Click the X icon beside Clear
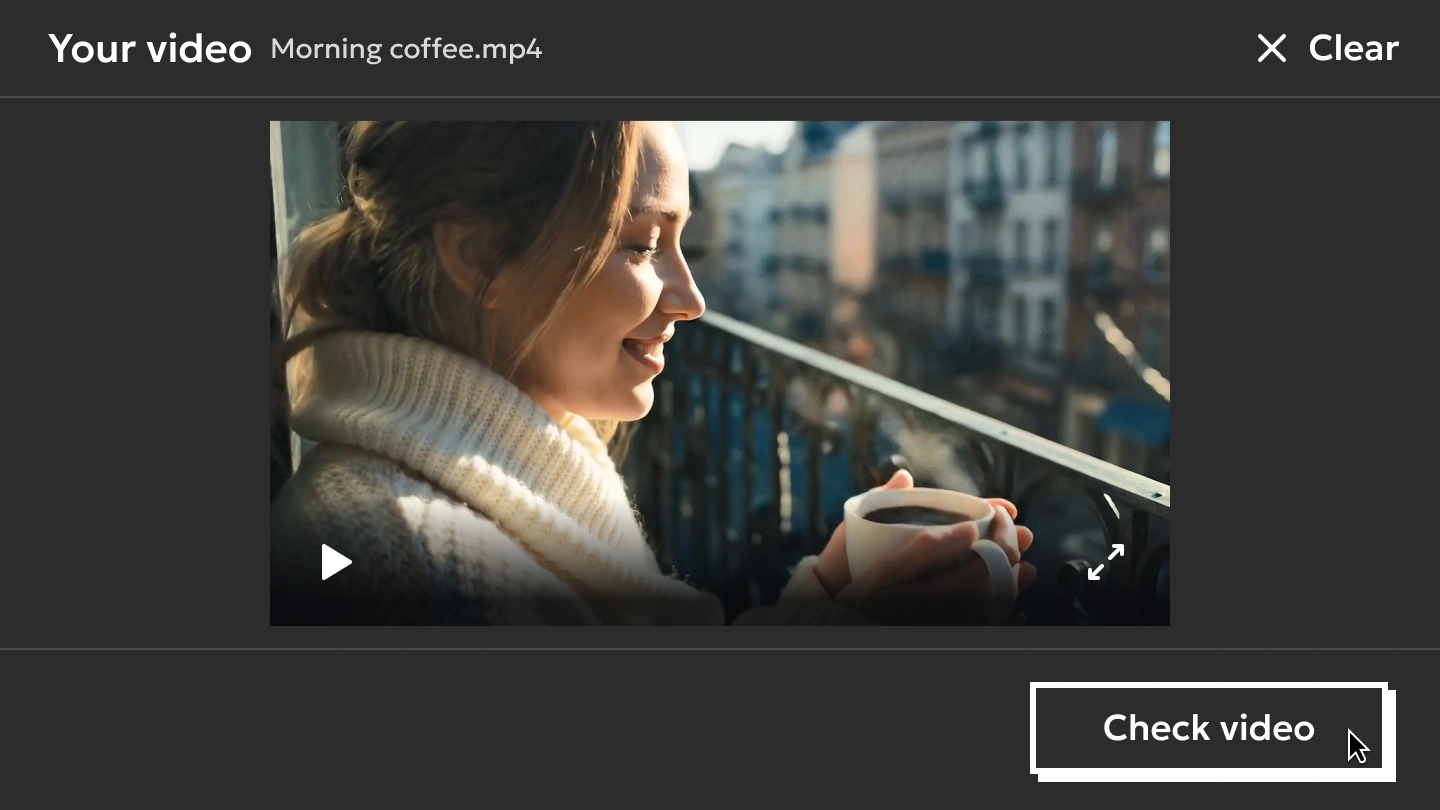Viewport: 1440px width, 810px height. 1271,48
